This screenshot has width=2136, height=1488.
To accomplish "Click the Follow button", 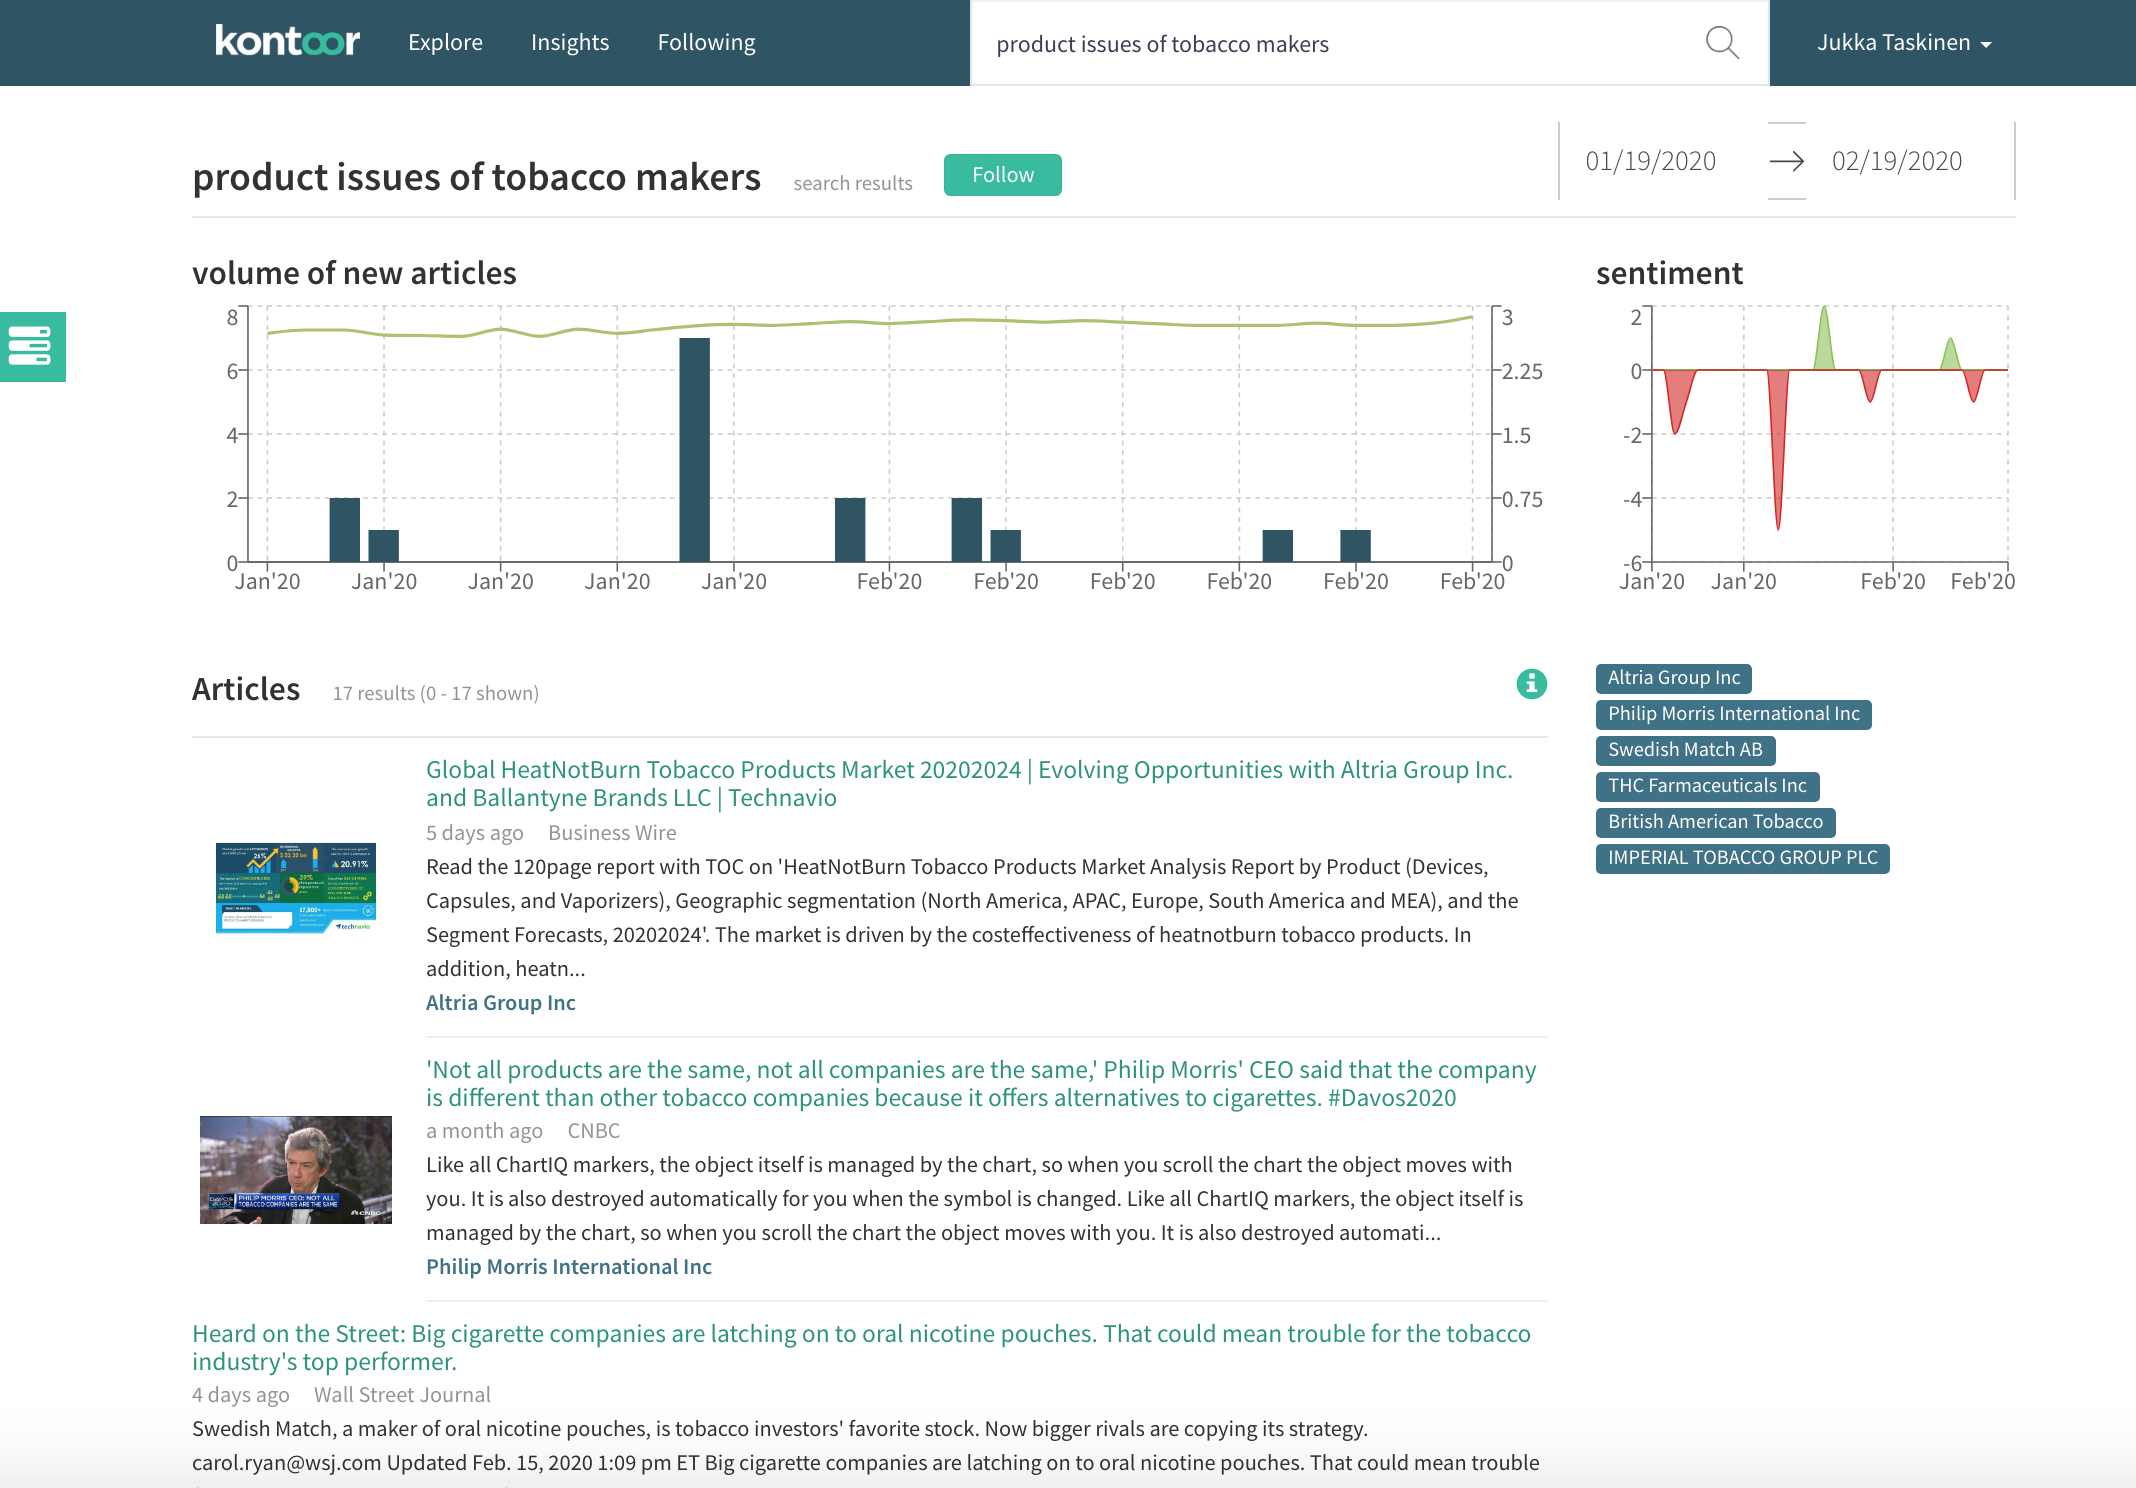I will pyautogui.click(x=1002, y=175).
